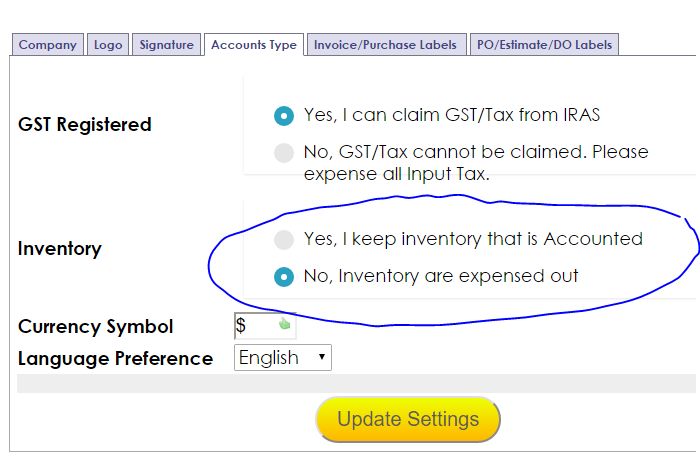Click the 'Language Preference' field label
The image size is (700, 464).
pyautogui.click(x=116, y=358)
